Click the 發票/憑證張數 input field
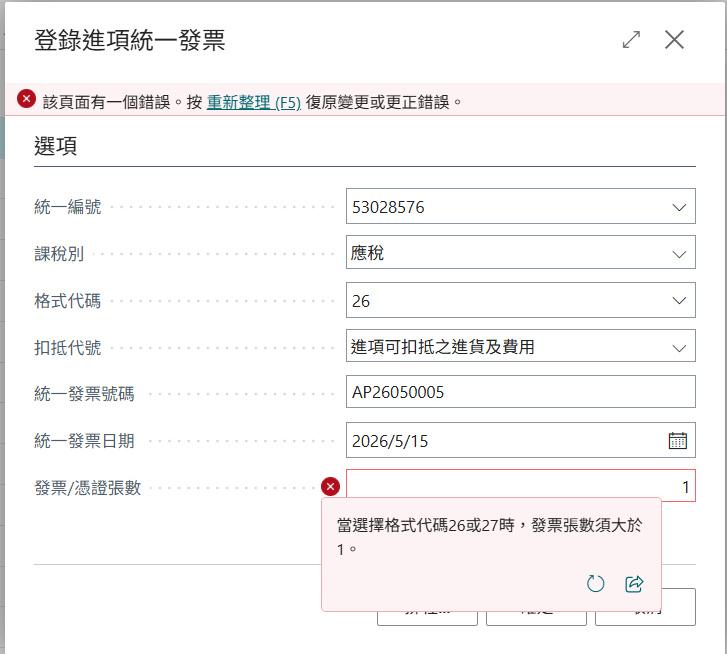This screenshot has height=654, width=727. click(520, 486)
